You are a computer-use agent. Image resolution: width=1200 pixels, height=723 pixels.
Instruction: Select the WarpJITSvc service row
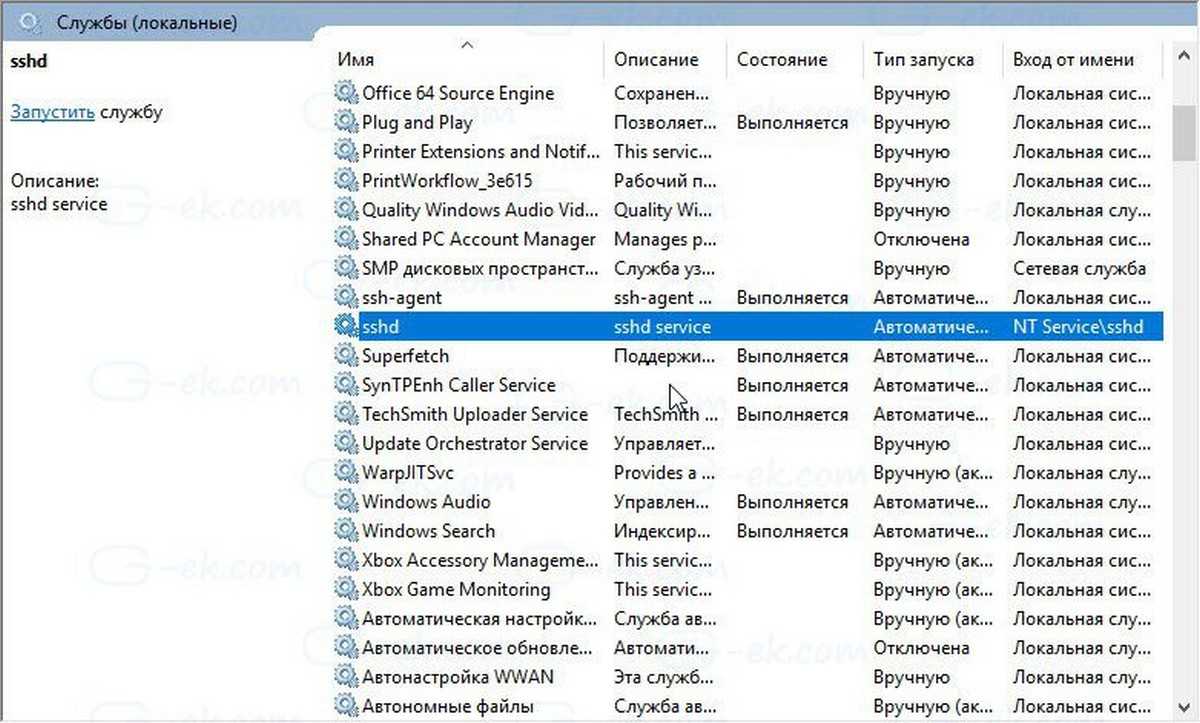click(x=412, y=473)
